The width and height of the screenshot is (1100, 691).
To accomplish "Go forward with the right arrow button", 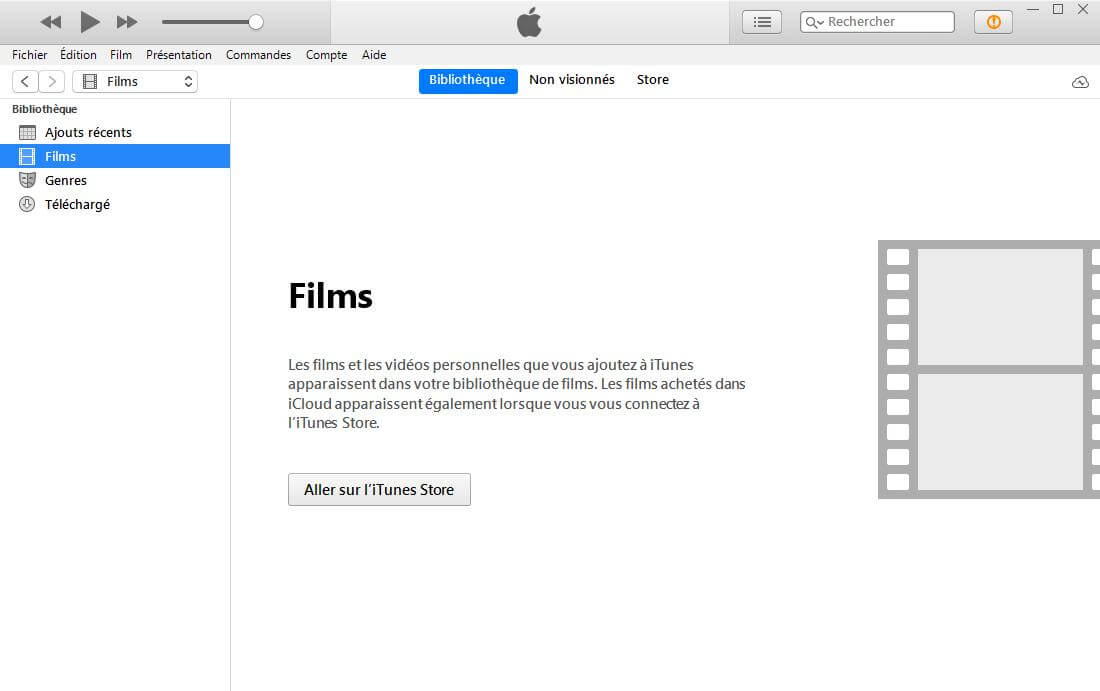I will (52, 81).
